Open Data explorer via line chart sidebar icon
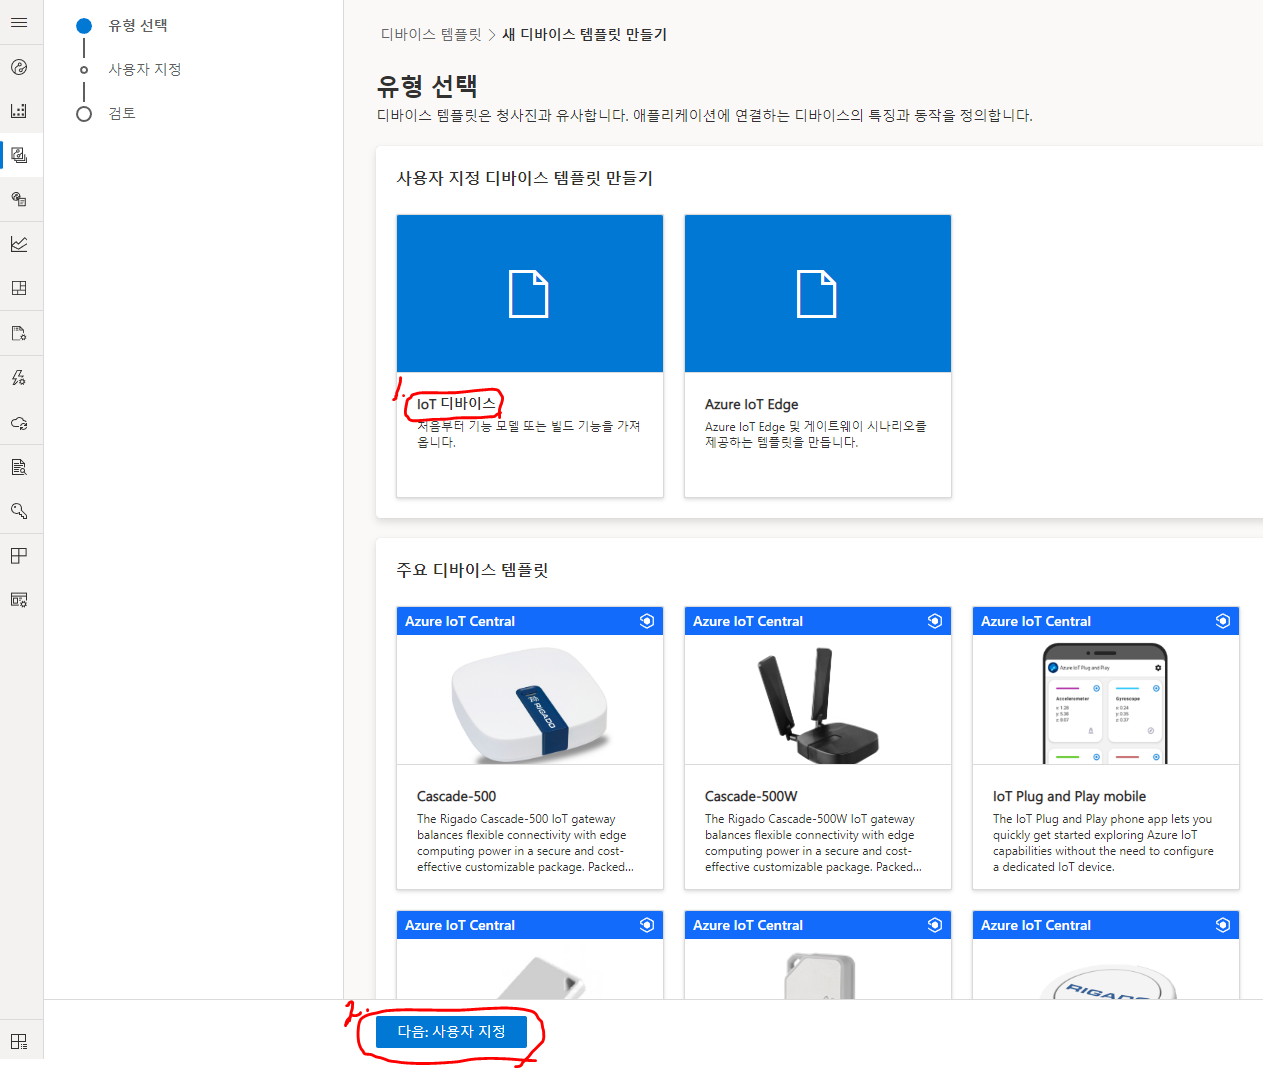Screen dimensions: 1263x1068 pyautogui.click(x=19, y=244)
